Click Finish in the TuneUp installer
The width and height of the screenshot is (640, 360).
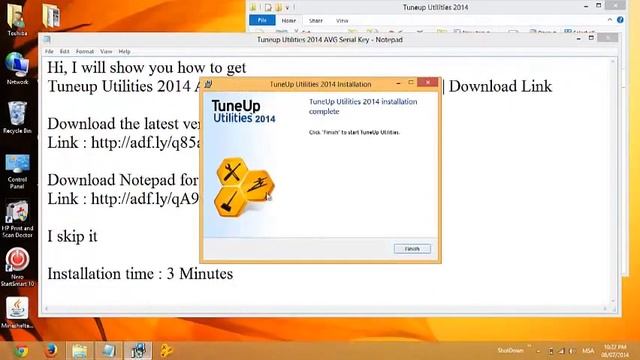pyautogui.click(x=412, y=249)
